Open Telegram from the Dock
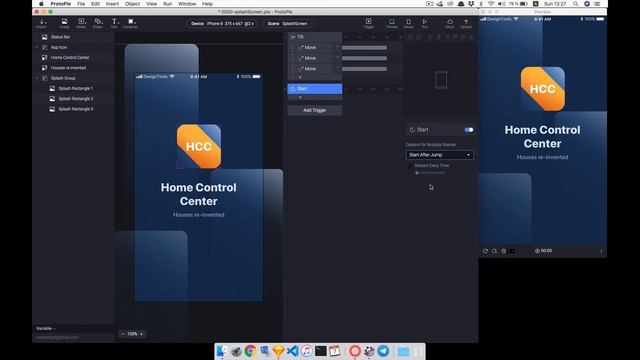 (383, 351)
